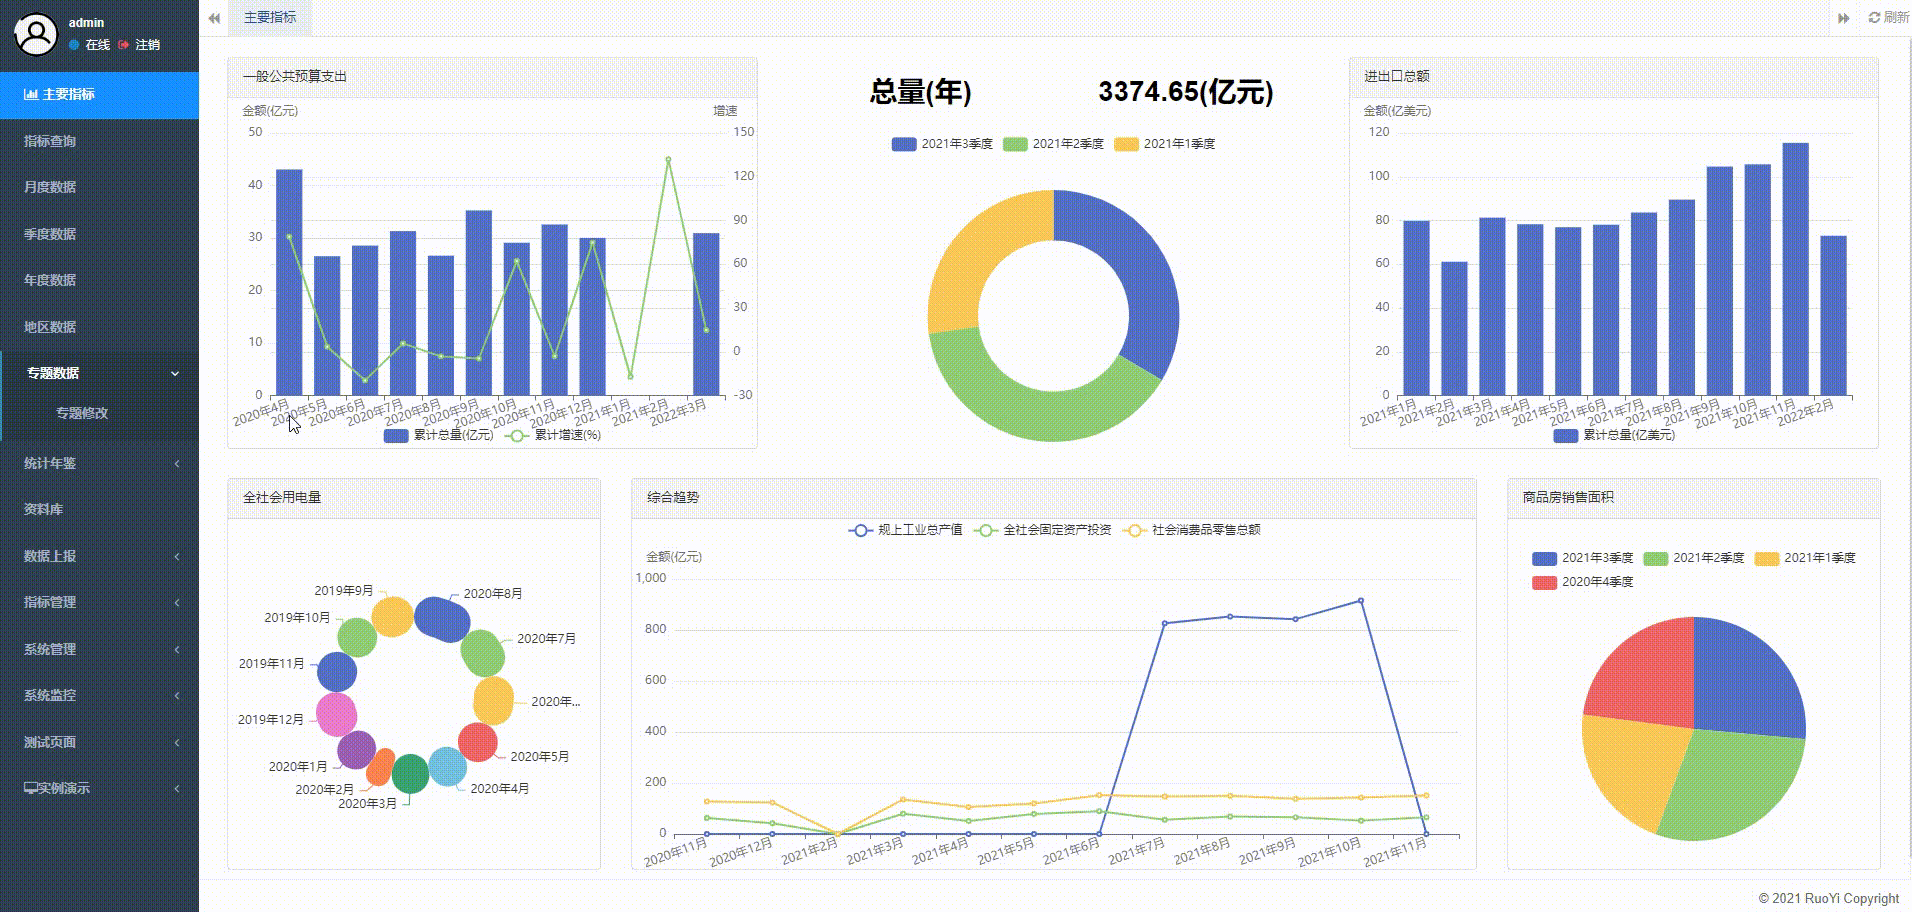Viewport: 1912px width, 912px height.
Task: Toggle 规上工业总产值 legend in trend chart
Action: [x=905, y=530]
